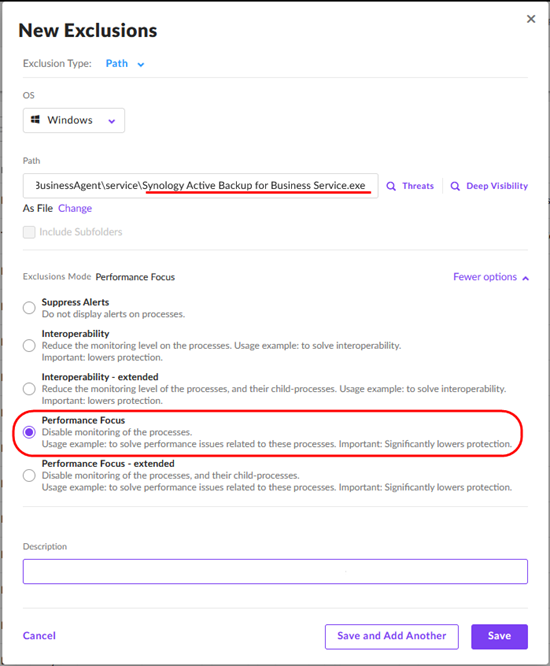The width and height of the screenshot is (550, 666).
Task: Click the Threats magnifier search icon
Action: coord(391,186)
